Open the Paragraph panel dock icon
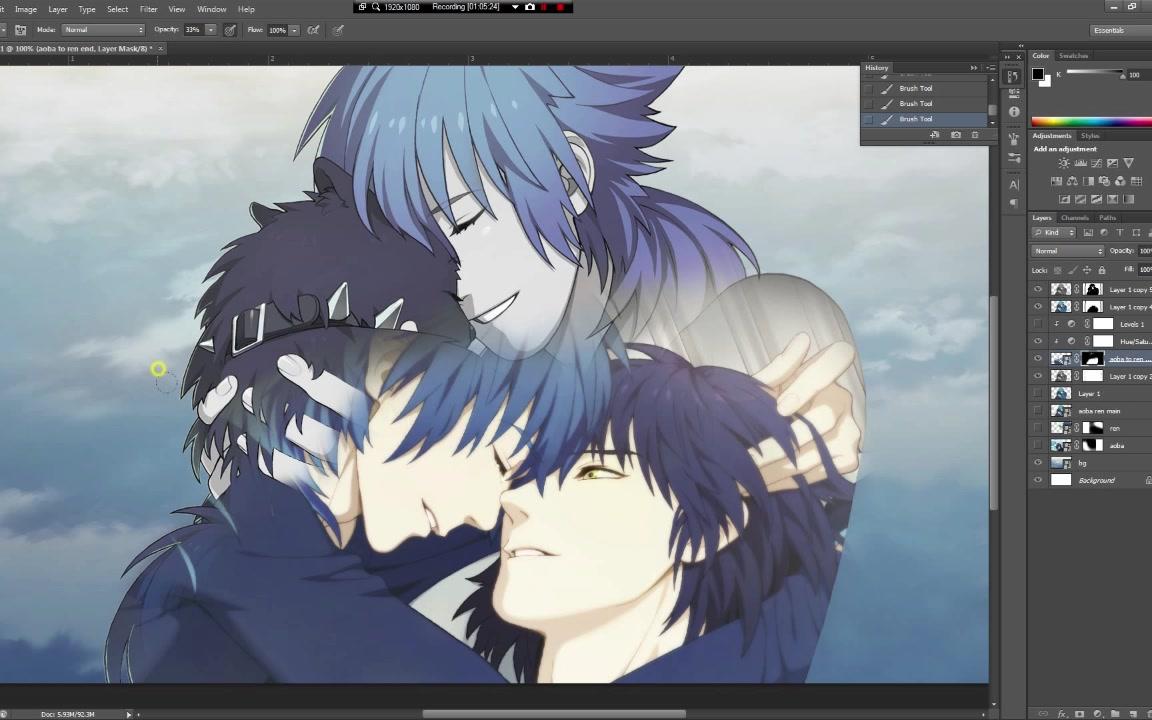This screenshot has width=1152, height=720. click(1014, 203)
